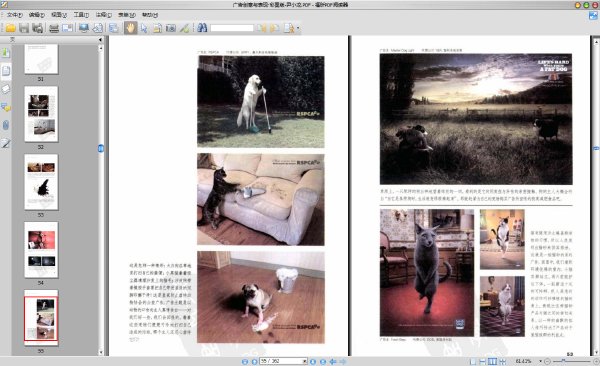Click the blue icon at top-right corner
This screenshot has height=366, width=600.
(x=593, y=16)
